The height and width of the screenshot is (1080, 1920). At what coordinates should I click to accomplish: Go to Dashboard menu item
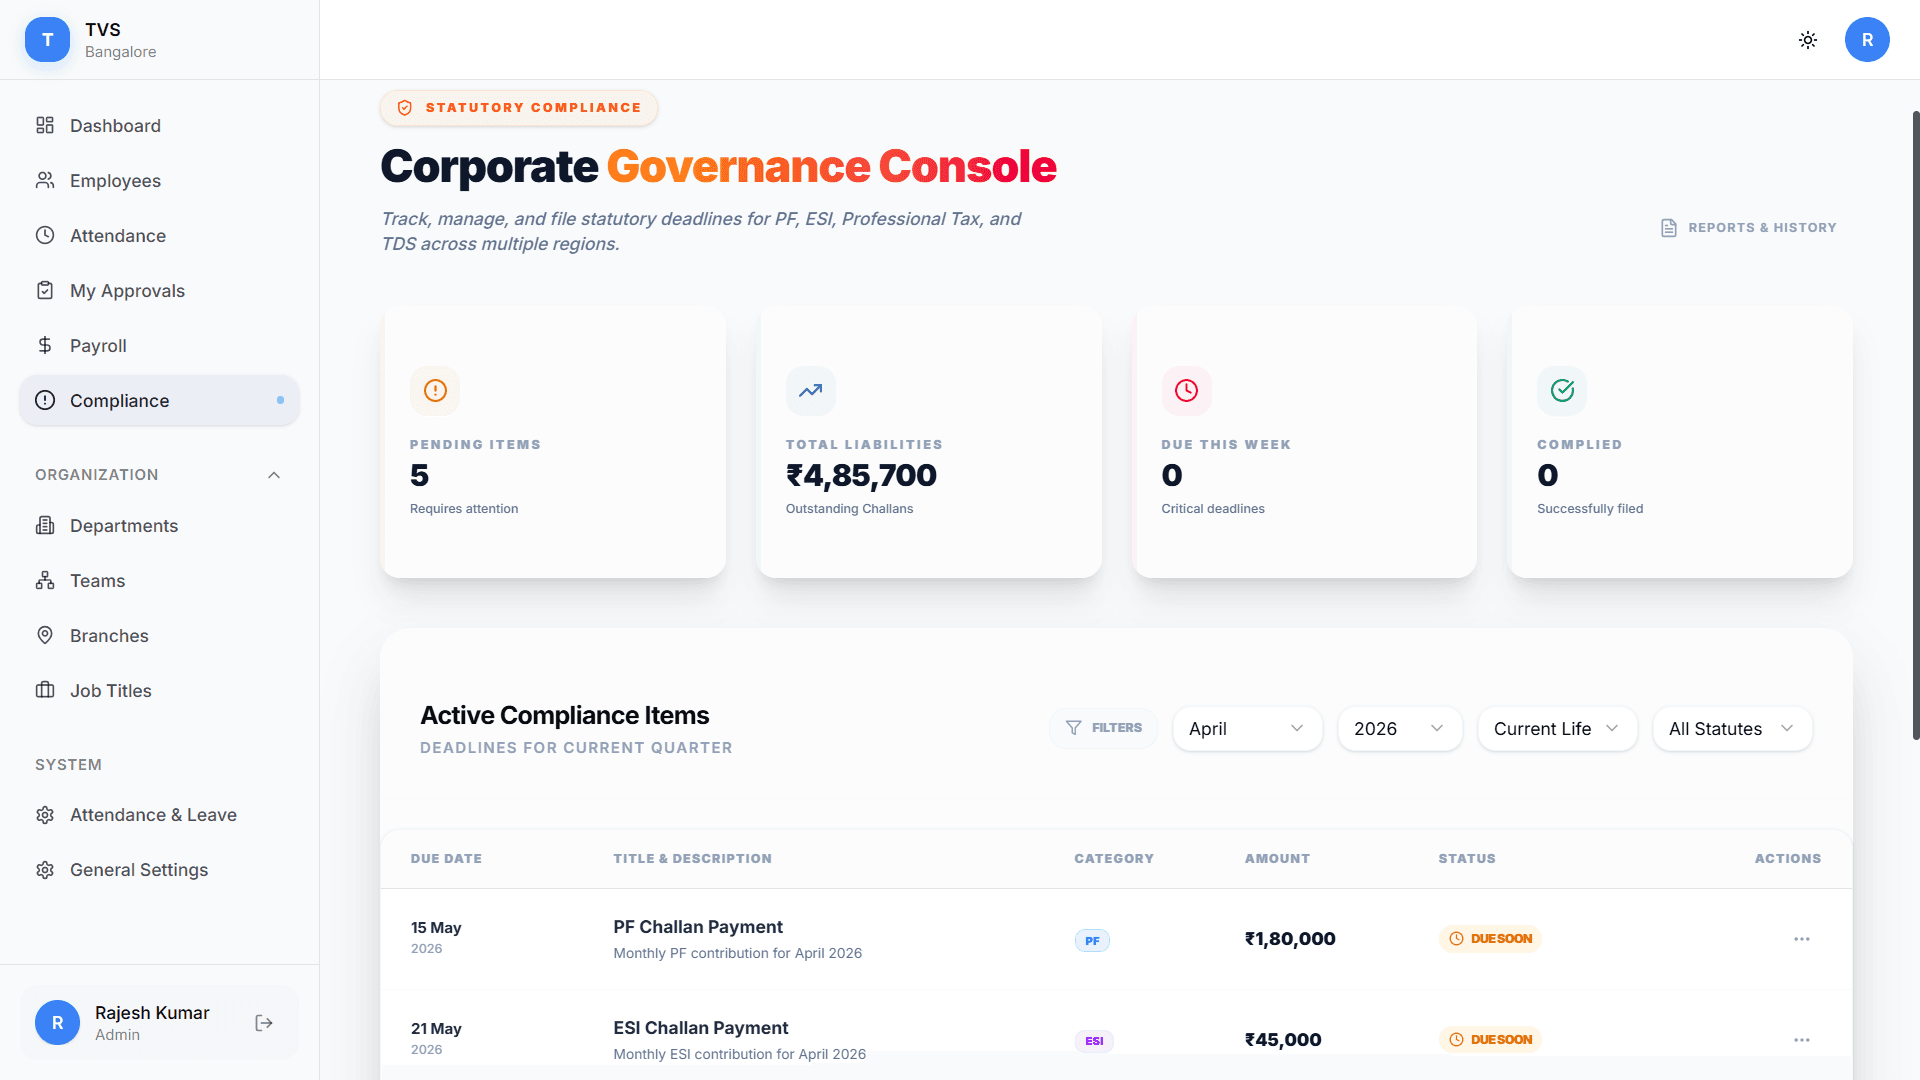coord(159,125)
